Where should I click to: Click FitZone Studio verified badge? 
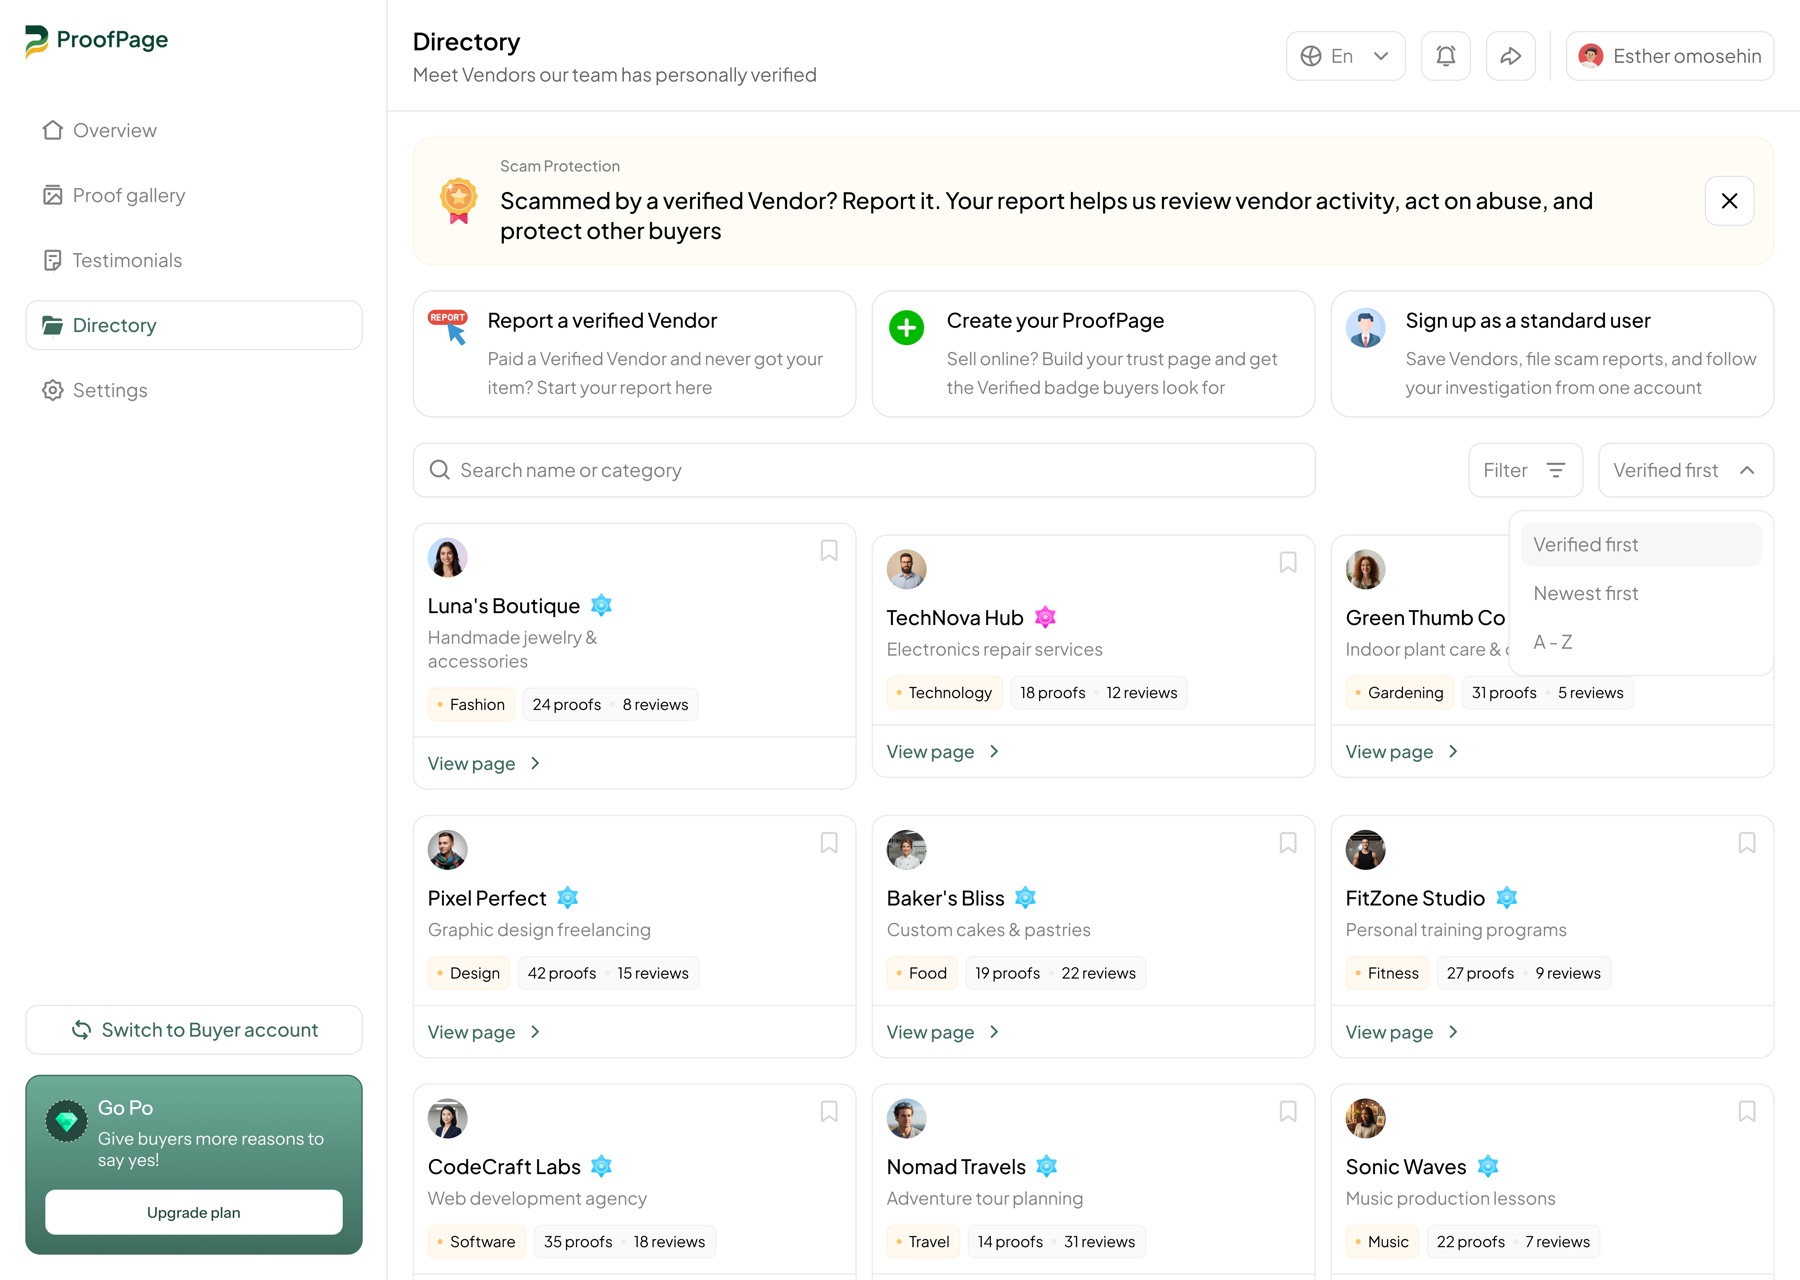(1507, 898)
